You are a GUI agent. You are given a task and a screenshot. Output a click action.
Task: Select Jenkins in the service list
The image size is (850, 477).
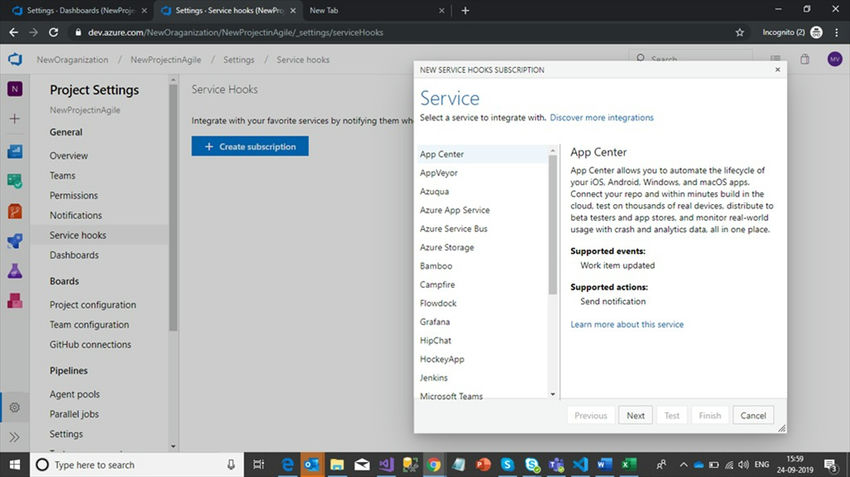point(434,378)
